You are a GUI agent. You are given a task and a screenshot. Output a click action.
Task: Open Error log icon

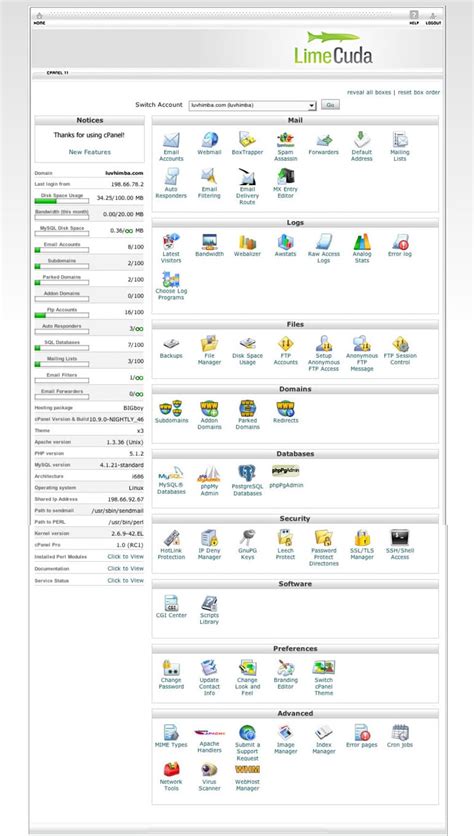point(399,245)
